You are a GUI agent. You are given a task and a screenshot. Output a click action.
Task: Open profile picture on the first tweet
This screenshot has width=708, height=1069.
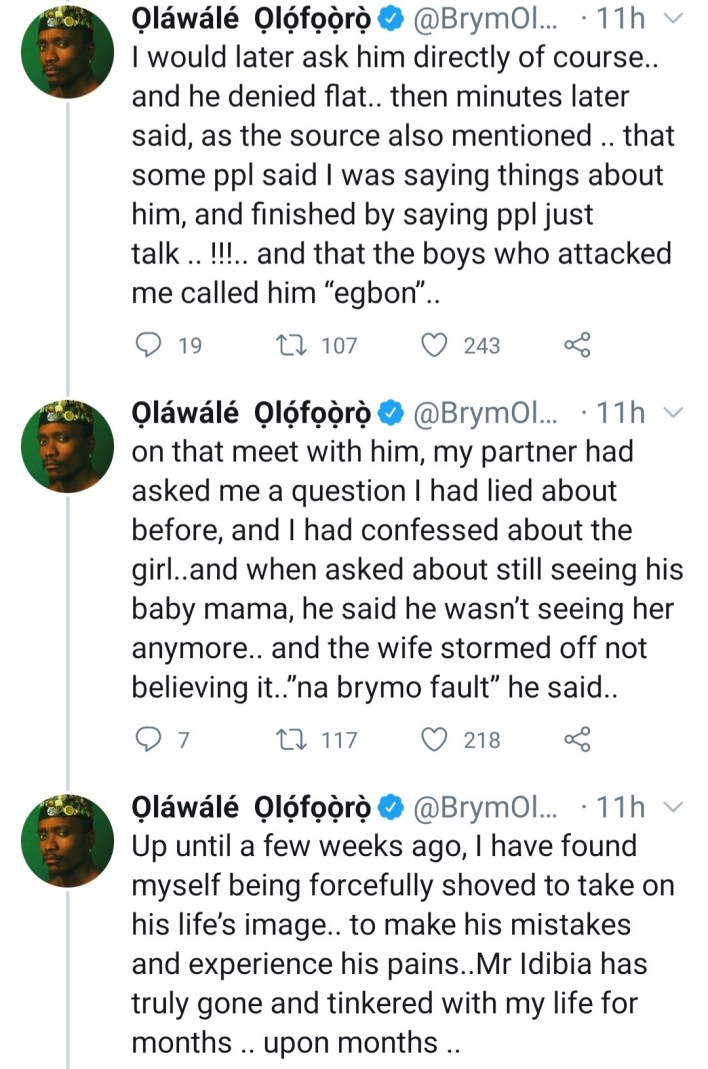pos(65,49)
